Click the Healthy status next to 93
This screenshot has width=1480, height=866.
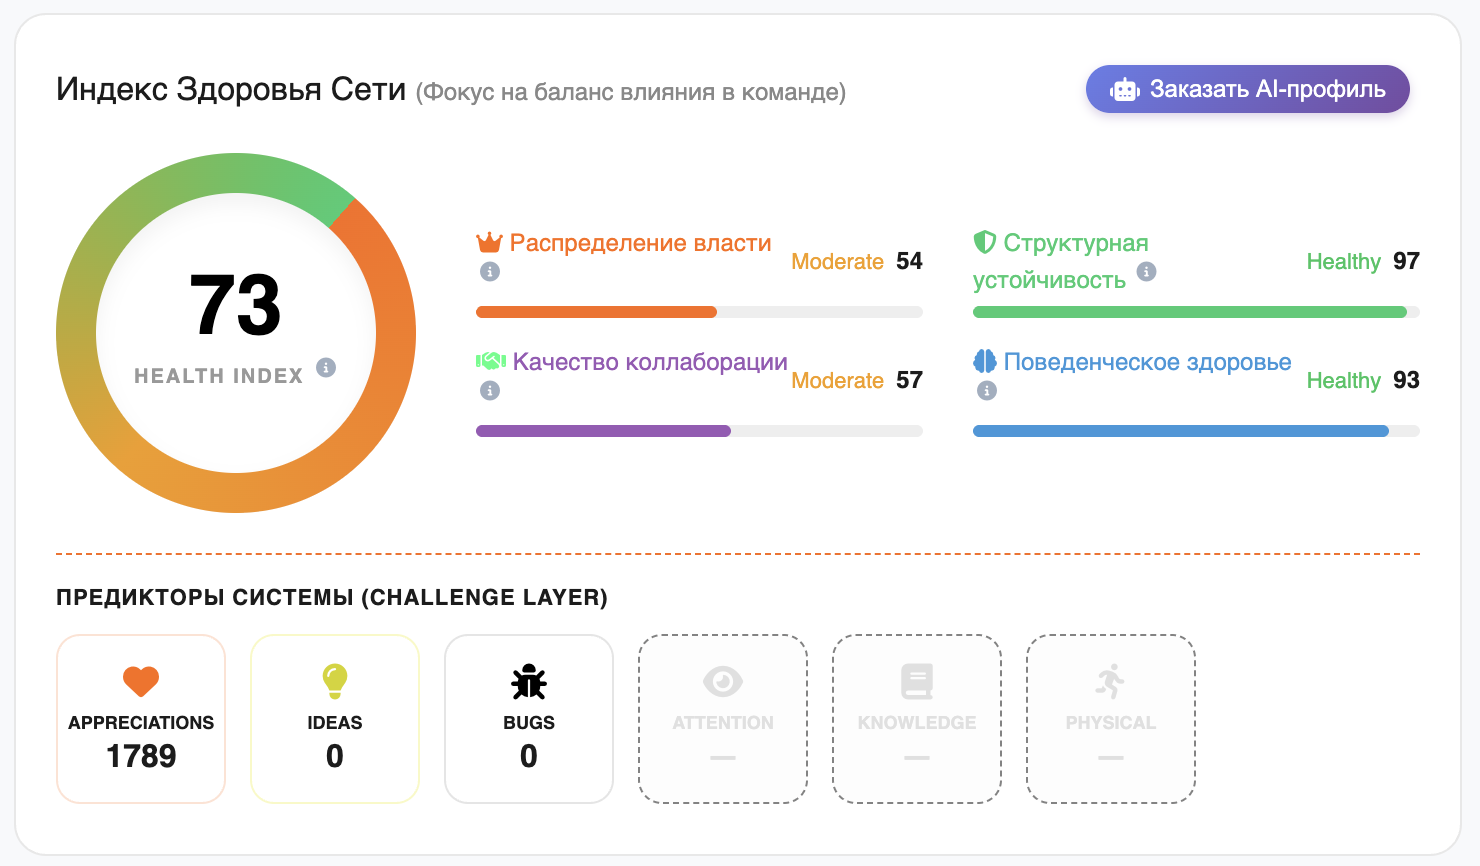(1344, 381)
